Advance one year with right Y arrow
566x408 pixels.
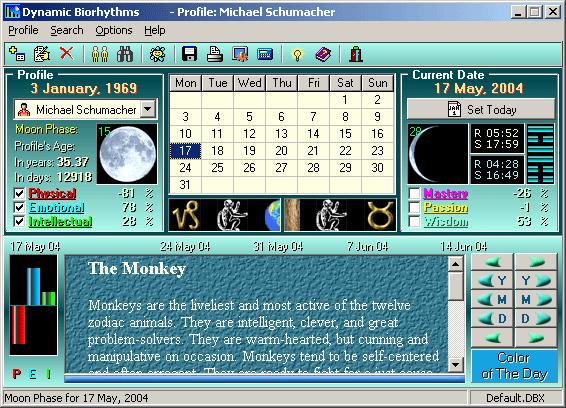(536, 280)
